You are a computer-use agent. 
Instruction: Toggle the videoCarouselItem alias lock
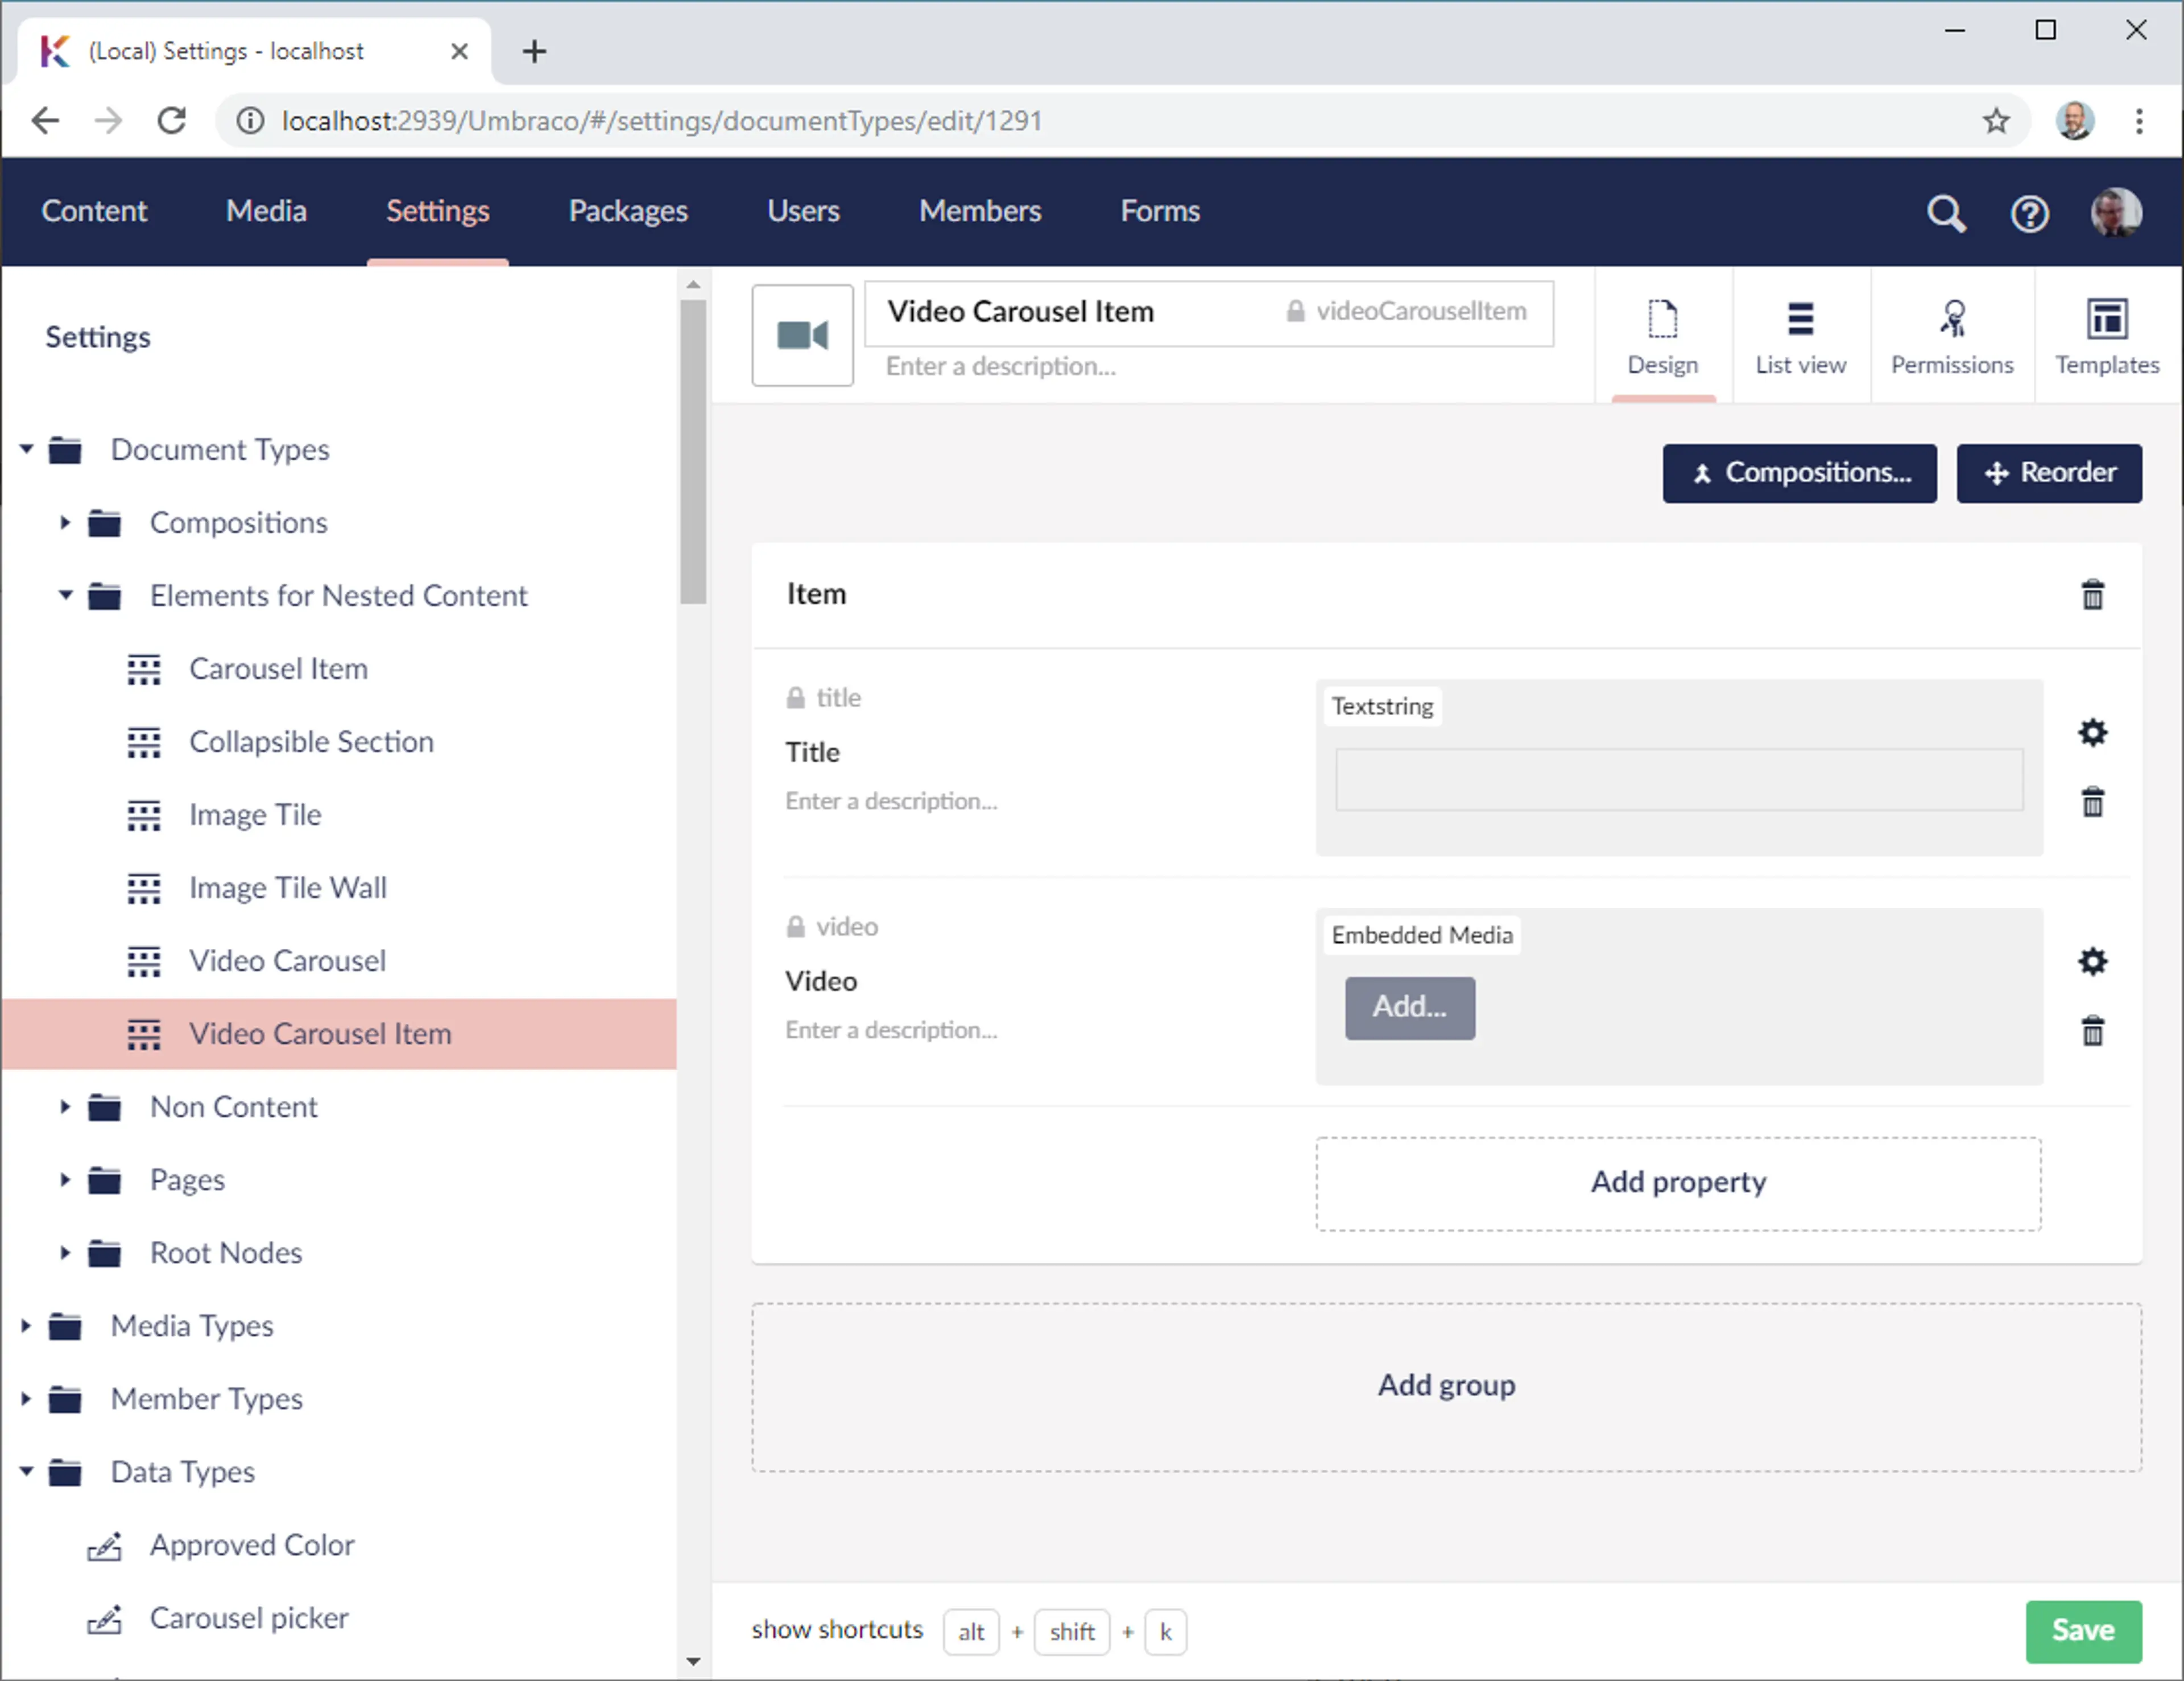pos(1295,311)
